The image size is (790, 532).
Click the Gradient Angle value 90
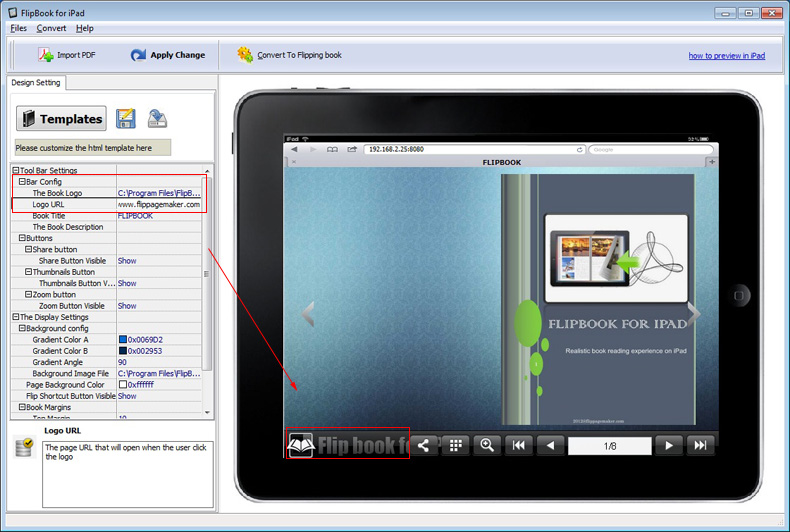pos(122,362)
